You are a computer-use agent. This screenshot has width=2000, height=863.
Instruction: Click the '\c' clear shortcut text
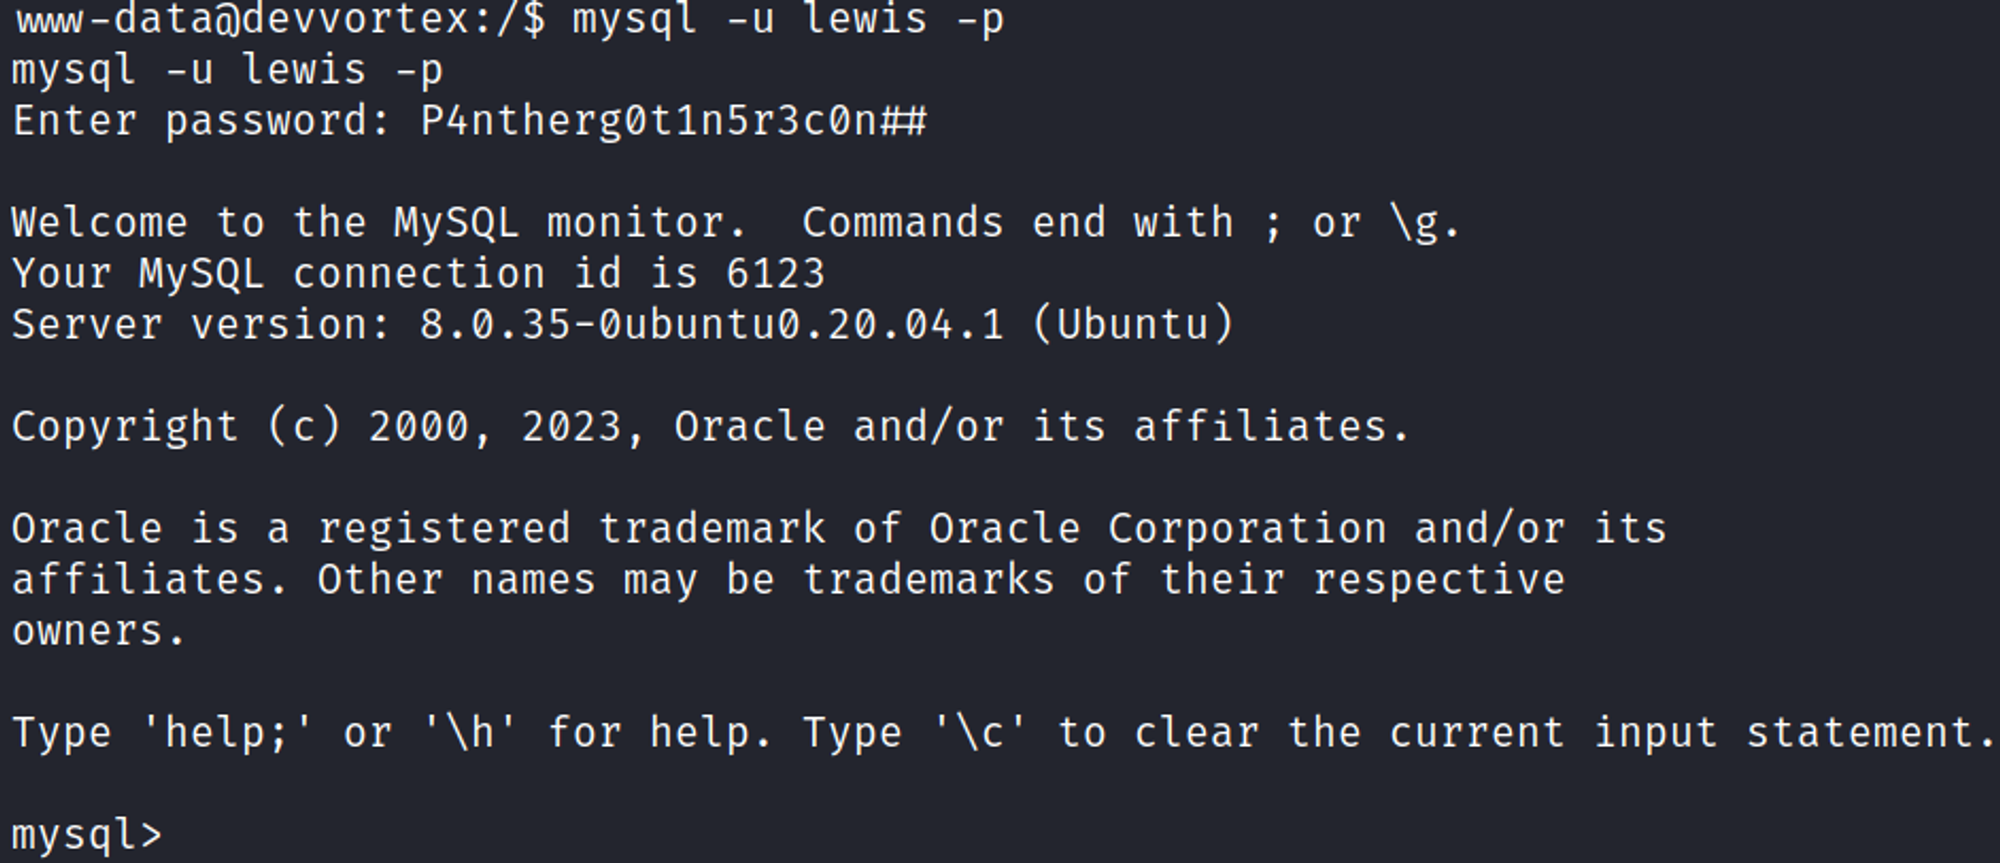[979, 733]
